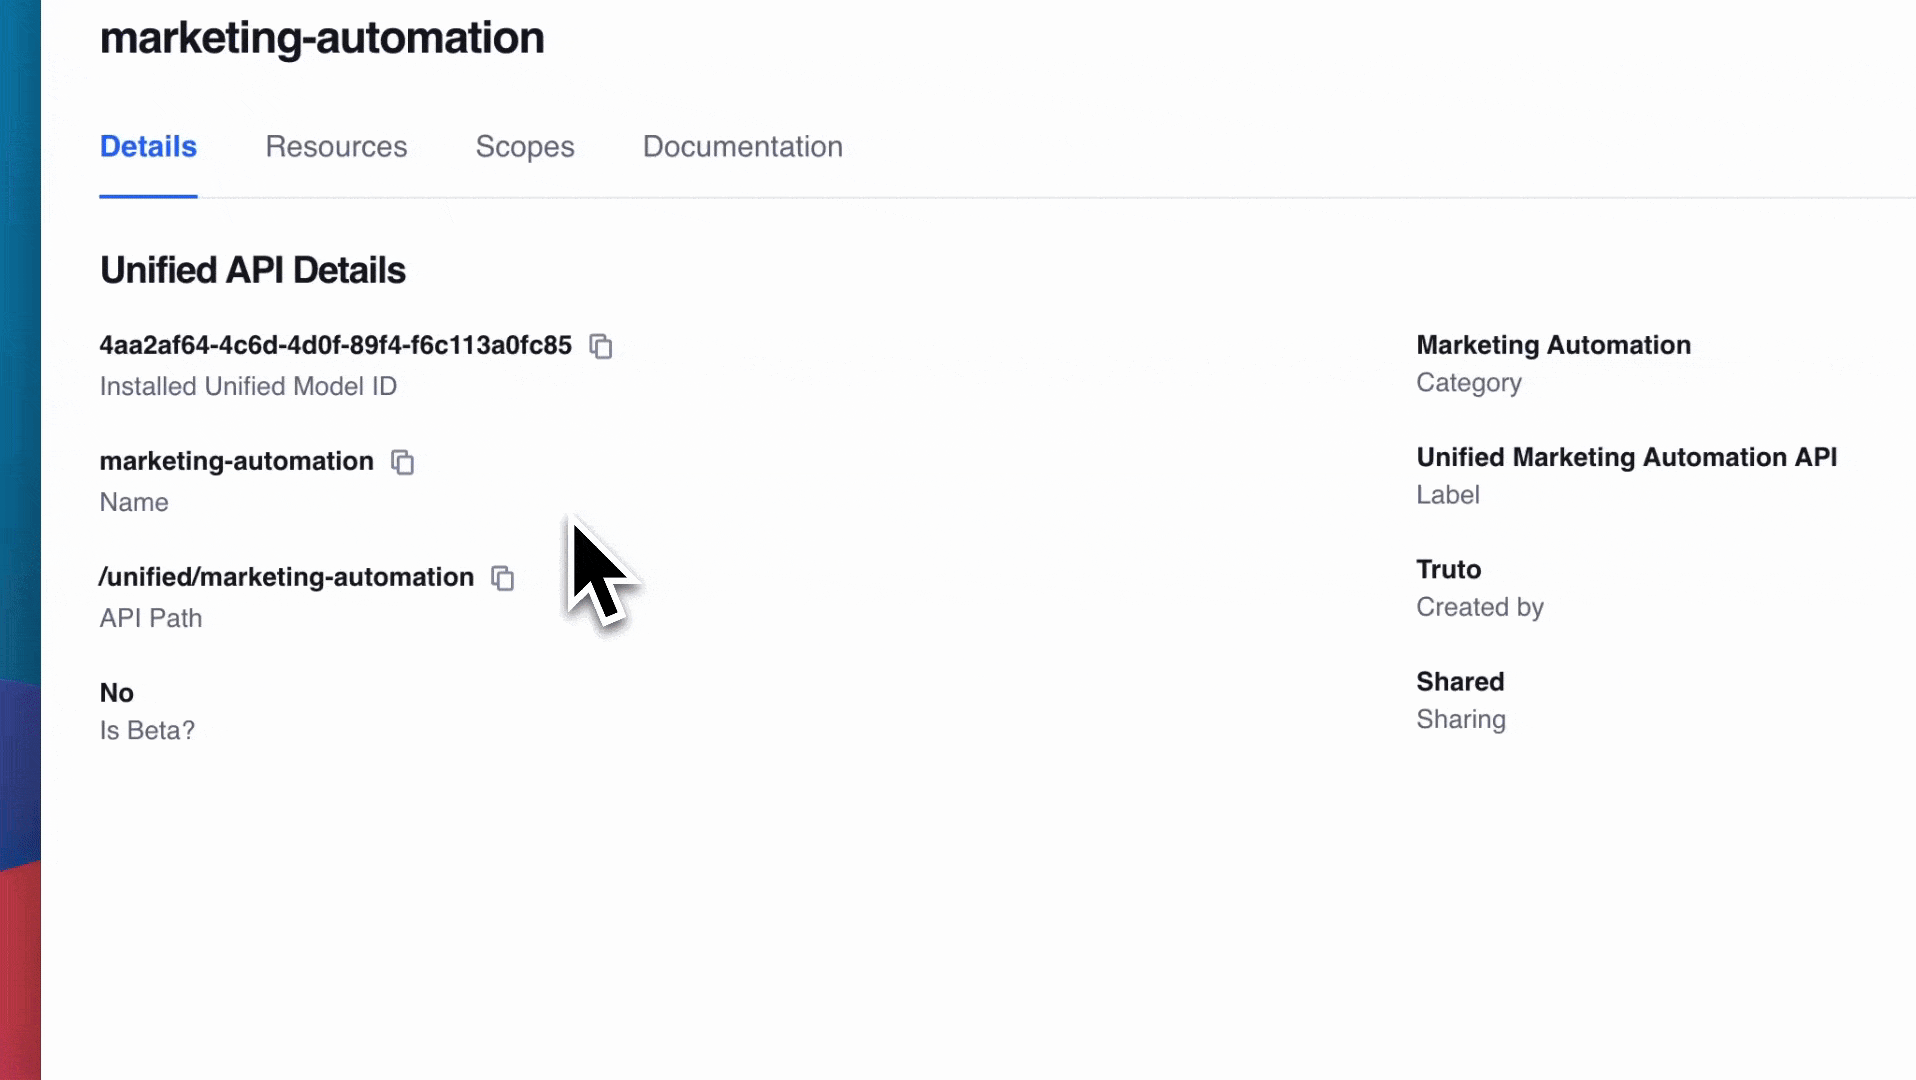The image size is (1916, 1080).
Task: Copy the /unified/marketing-automation API path
Action: (x=502, y=578)
